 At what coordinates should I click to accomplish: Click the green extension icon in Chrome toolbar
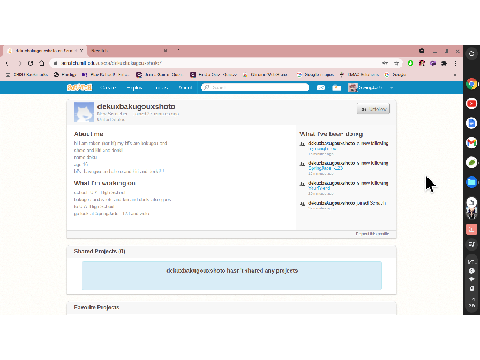pos(410,63)
